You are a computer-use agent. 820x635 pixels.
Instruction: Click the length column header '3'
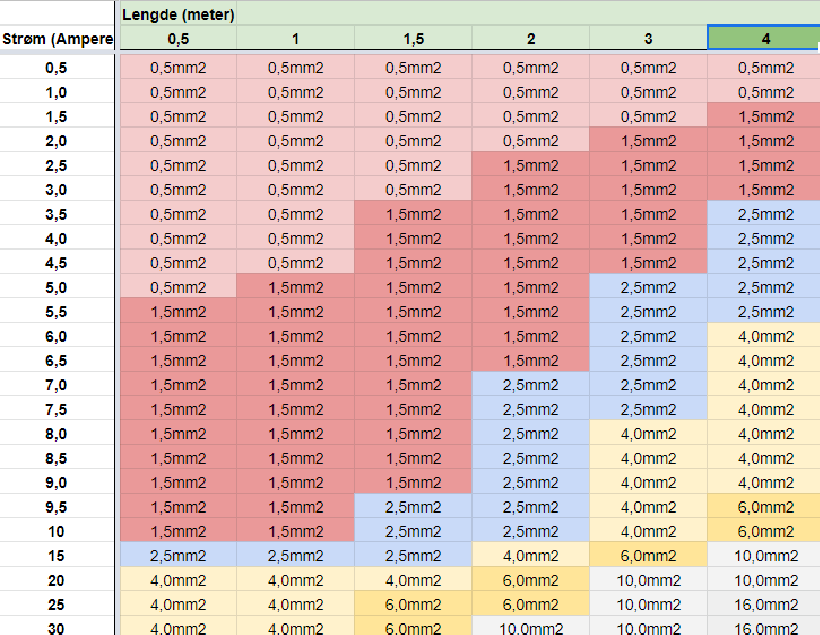tap(647, 38)
